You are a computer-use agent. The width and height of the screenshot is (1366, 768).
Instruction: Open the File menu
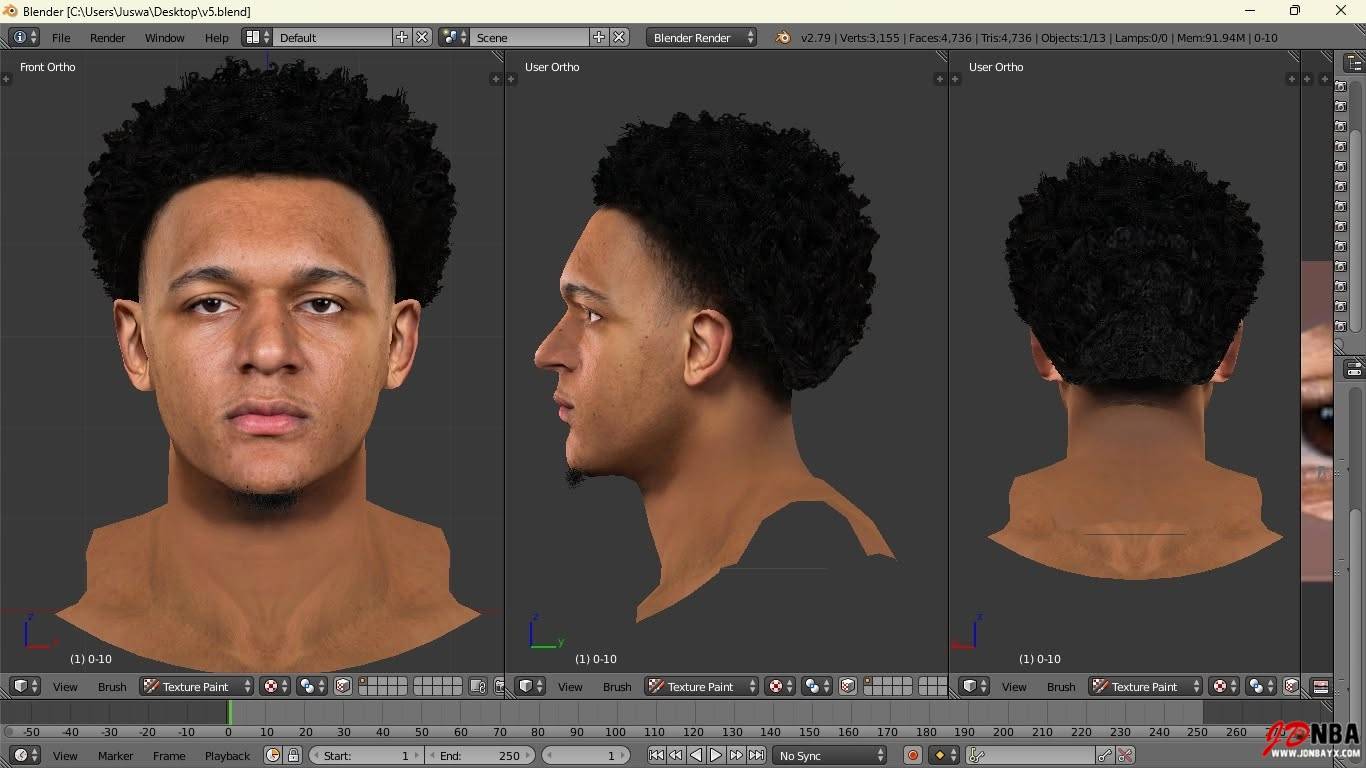pyautogui.click(x=61, y=37)
